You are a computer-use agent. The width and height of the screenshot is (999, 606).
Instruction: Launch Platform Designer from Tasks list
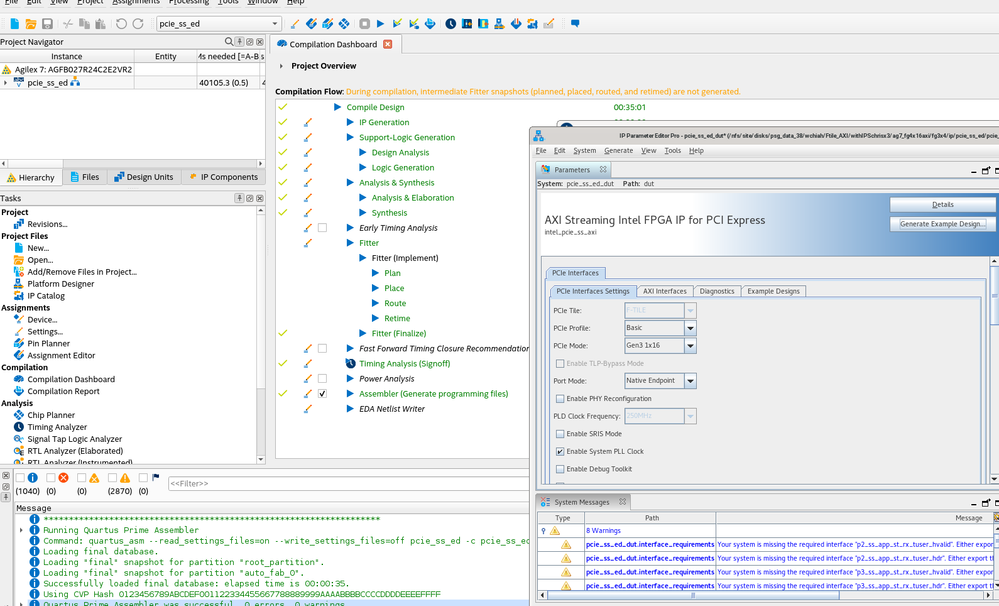(60, 284)
